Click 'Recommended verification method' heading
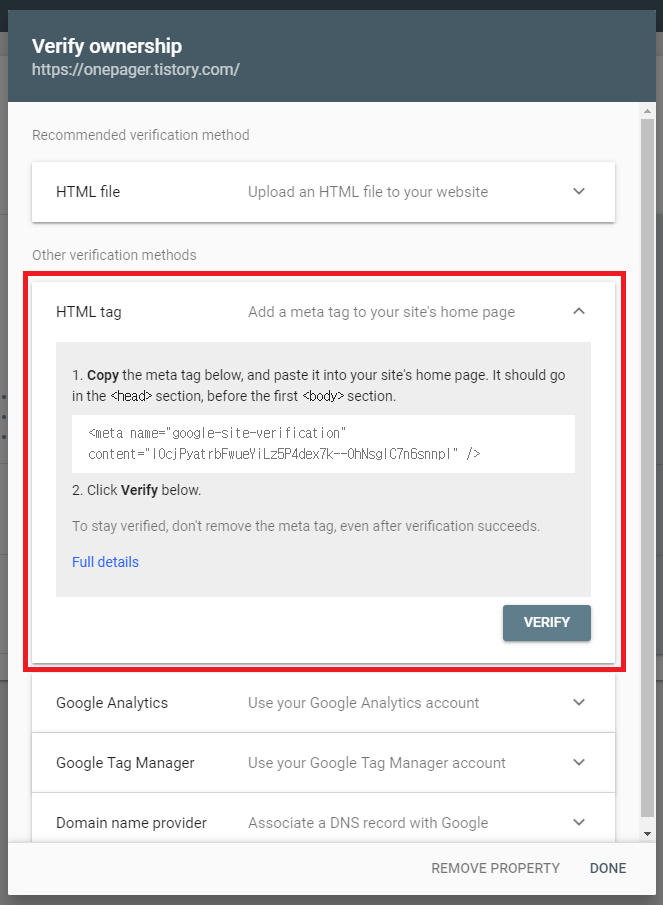The image size is (663, 905). coord(141,135)
